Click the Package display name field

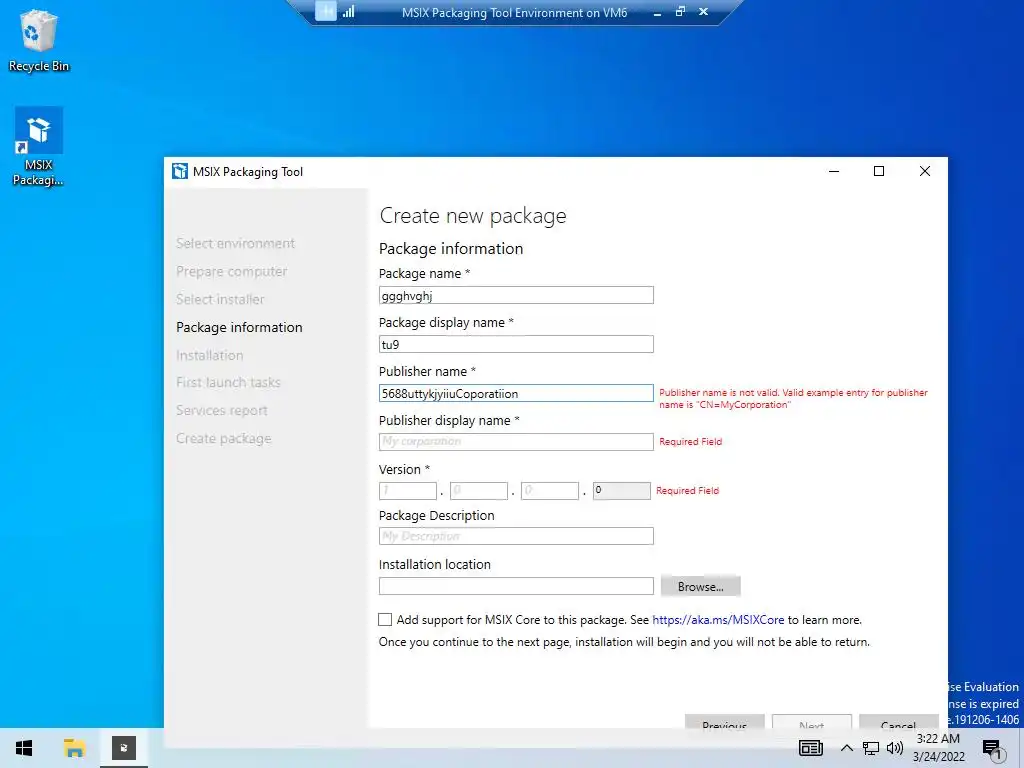(516, 344)
